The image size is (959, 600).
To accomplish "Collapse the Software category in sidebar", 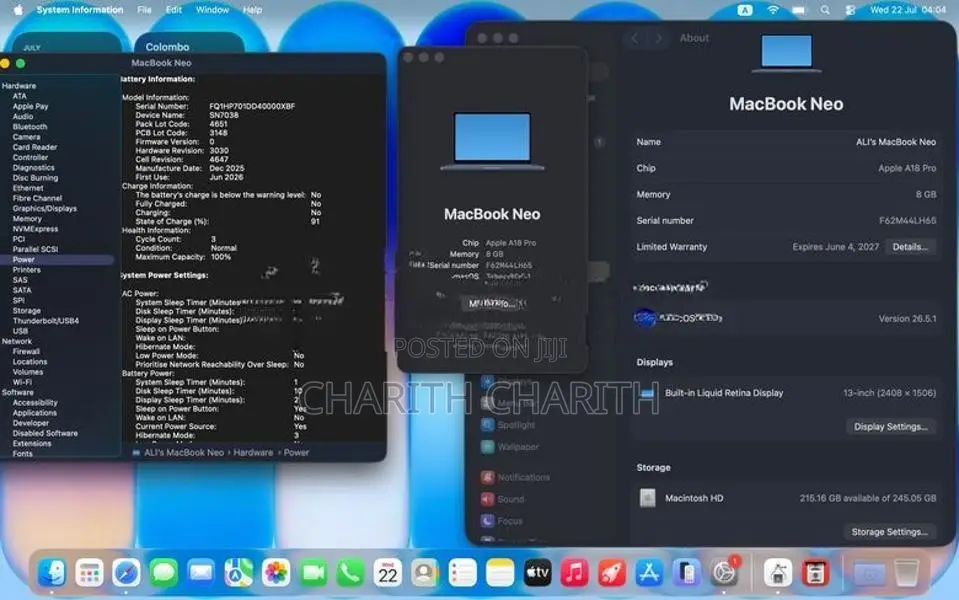I will 18,392.
